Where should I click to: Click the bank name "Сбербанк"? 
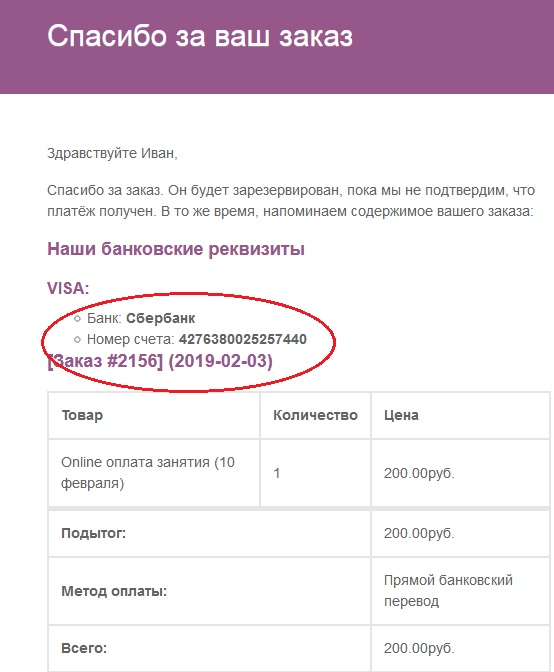(x=161, y=318)
